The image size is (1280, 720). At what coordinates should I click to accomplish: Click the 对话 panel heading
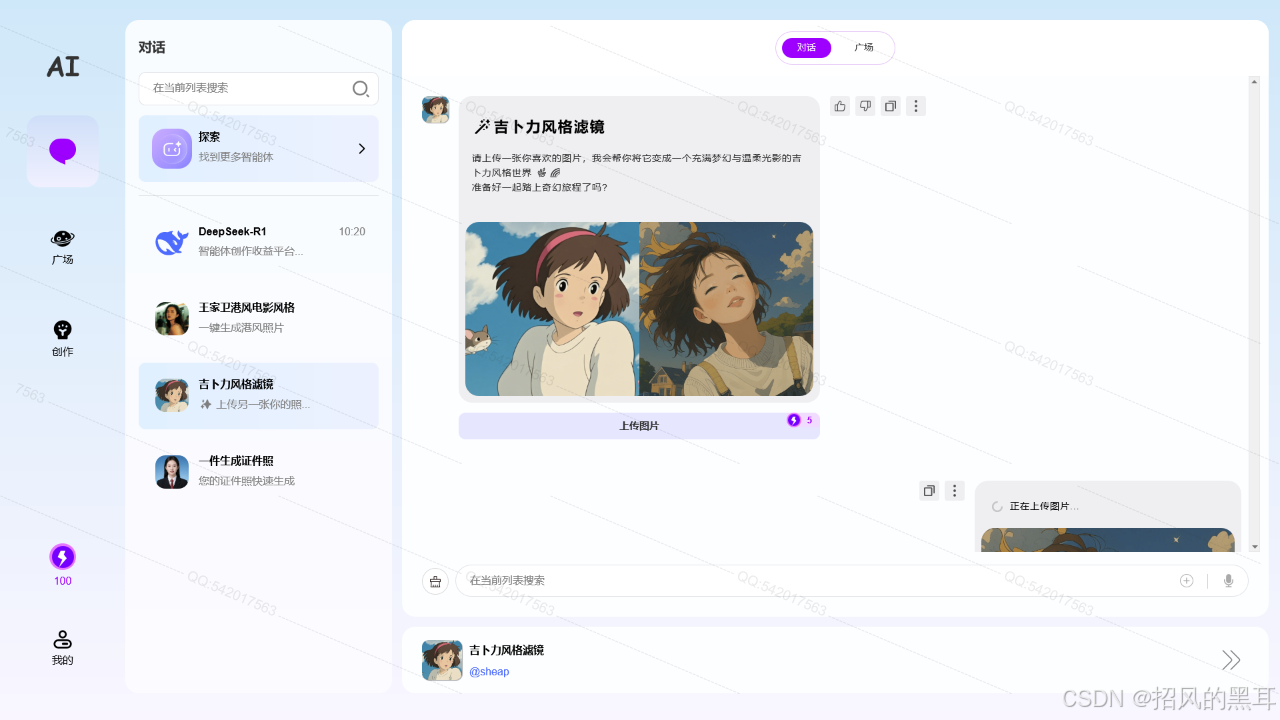coord(152,47)
